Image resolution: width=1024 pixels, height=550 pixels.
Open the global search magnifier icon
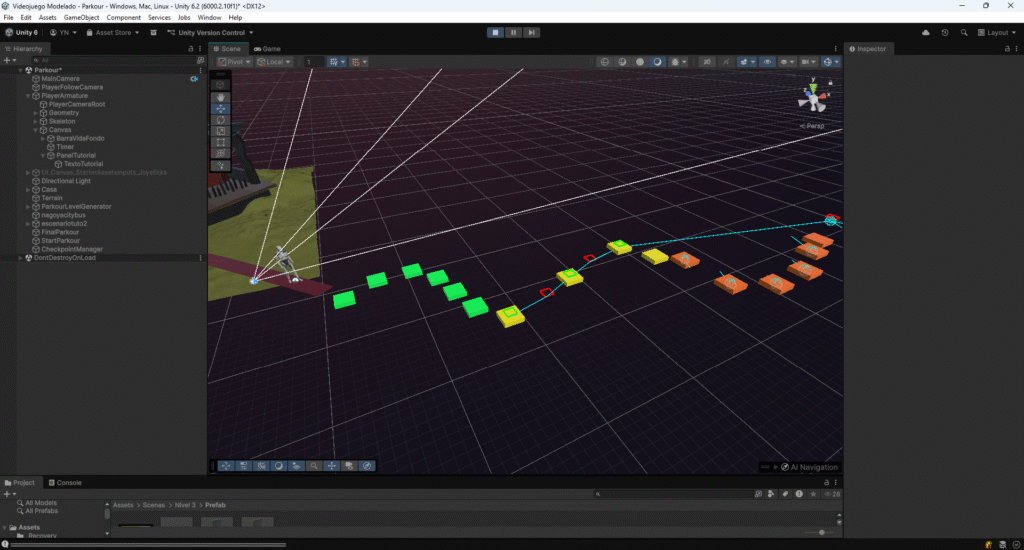(964, 32)
